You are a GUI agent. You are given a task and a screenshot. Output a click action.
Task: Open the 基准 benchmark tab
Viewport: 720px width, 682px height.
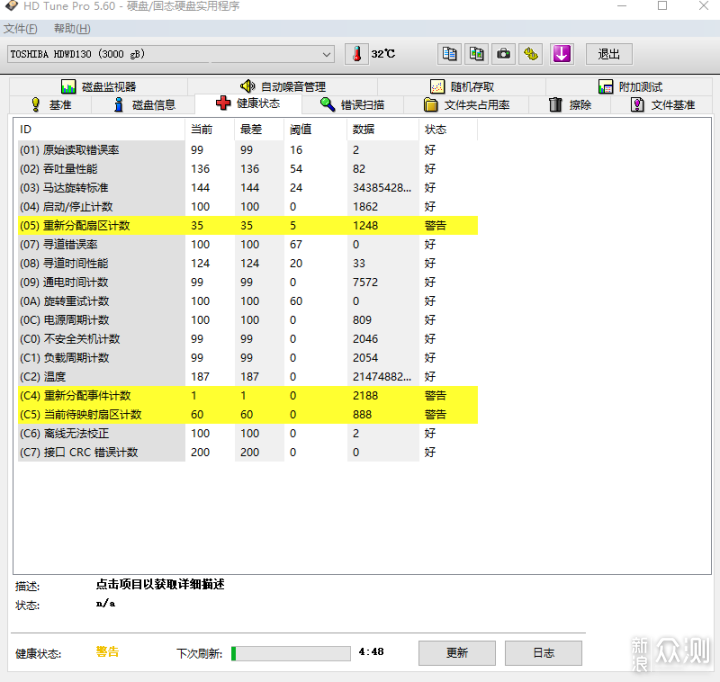(51, 105)
